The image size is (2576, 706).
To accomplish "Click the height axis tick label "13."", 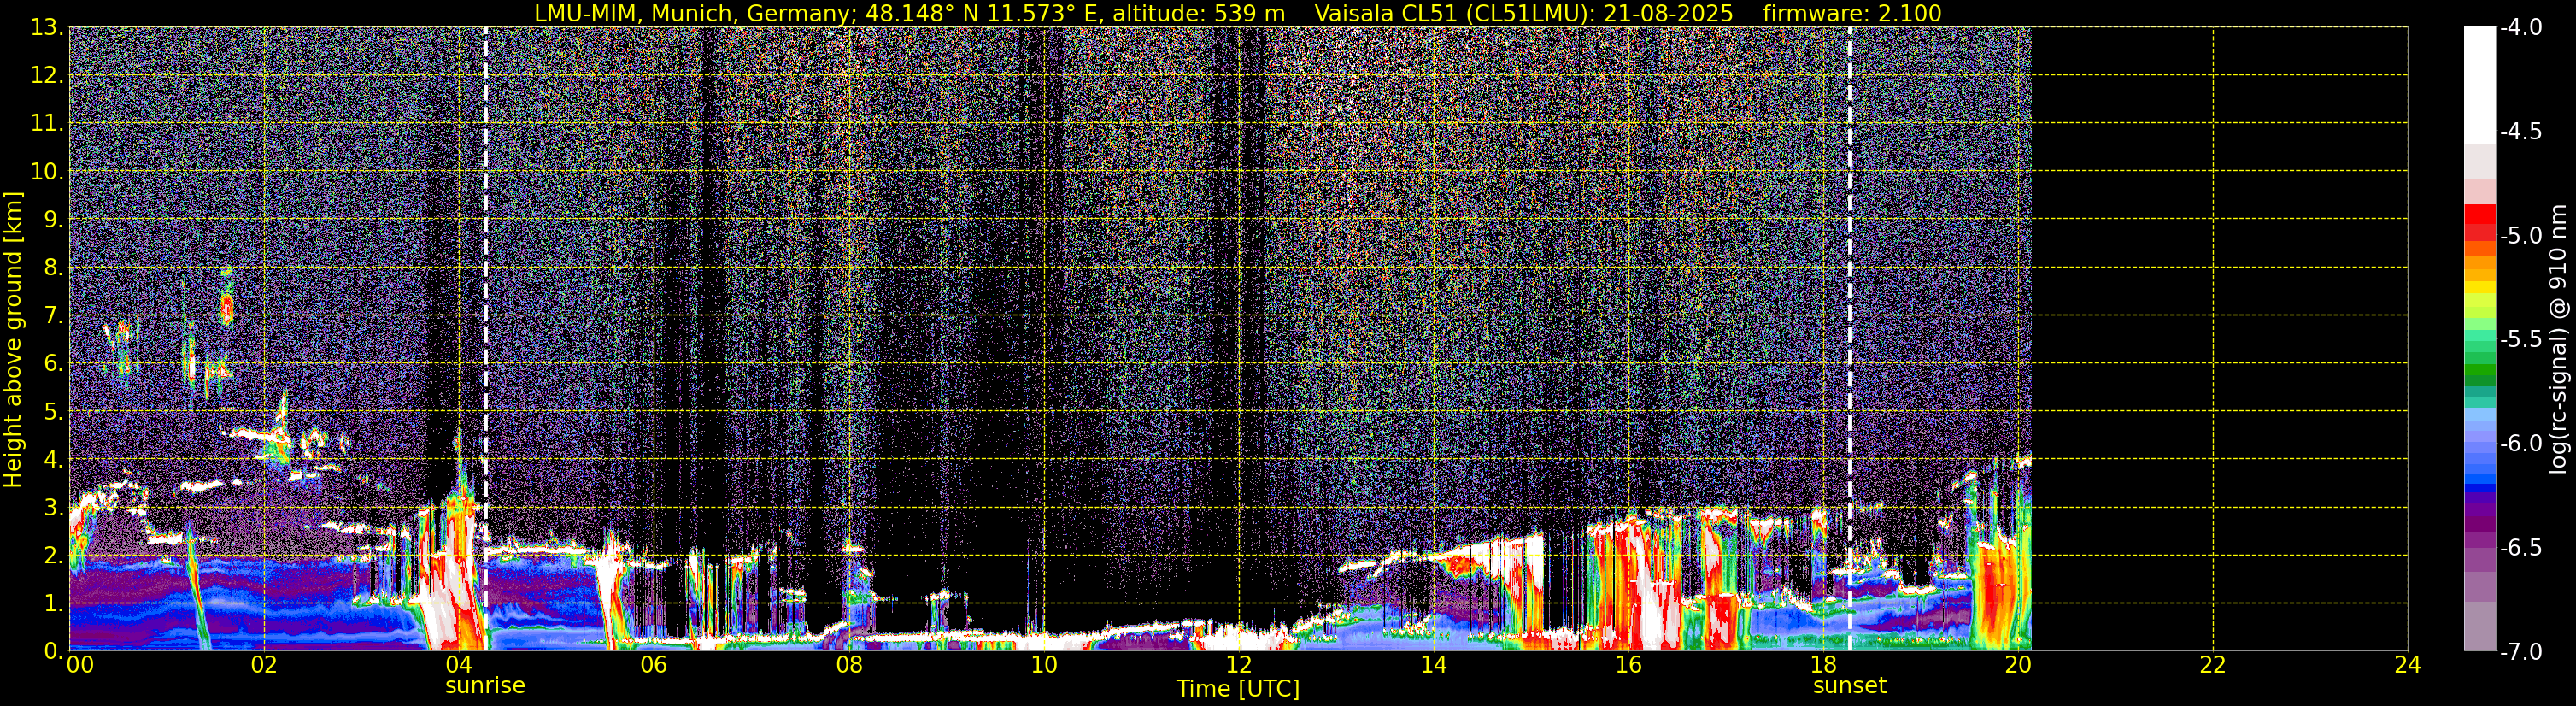I will pyautogui.click(x=47, y=28).
